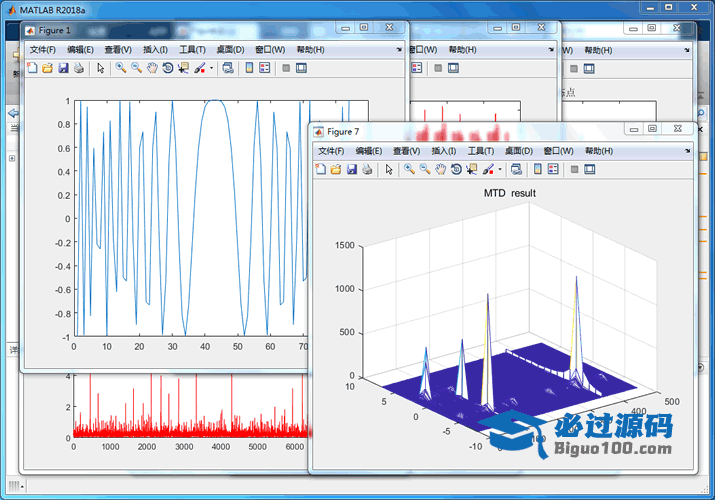This screenshot has width=715, height=500.
Task: Enable Data Cursor tool in Figure 7
Action: click(472, 169)
